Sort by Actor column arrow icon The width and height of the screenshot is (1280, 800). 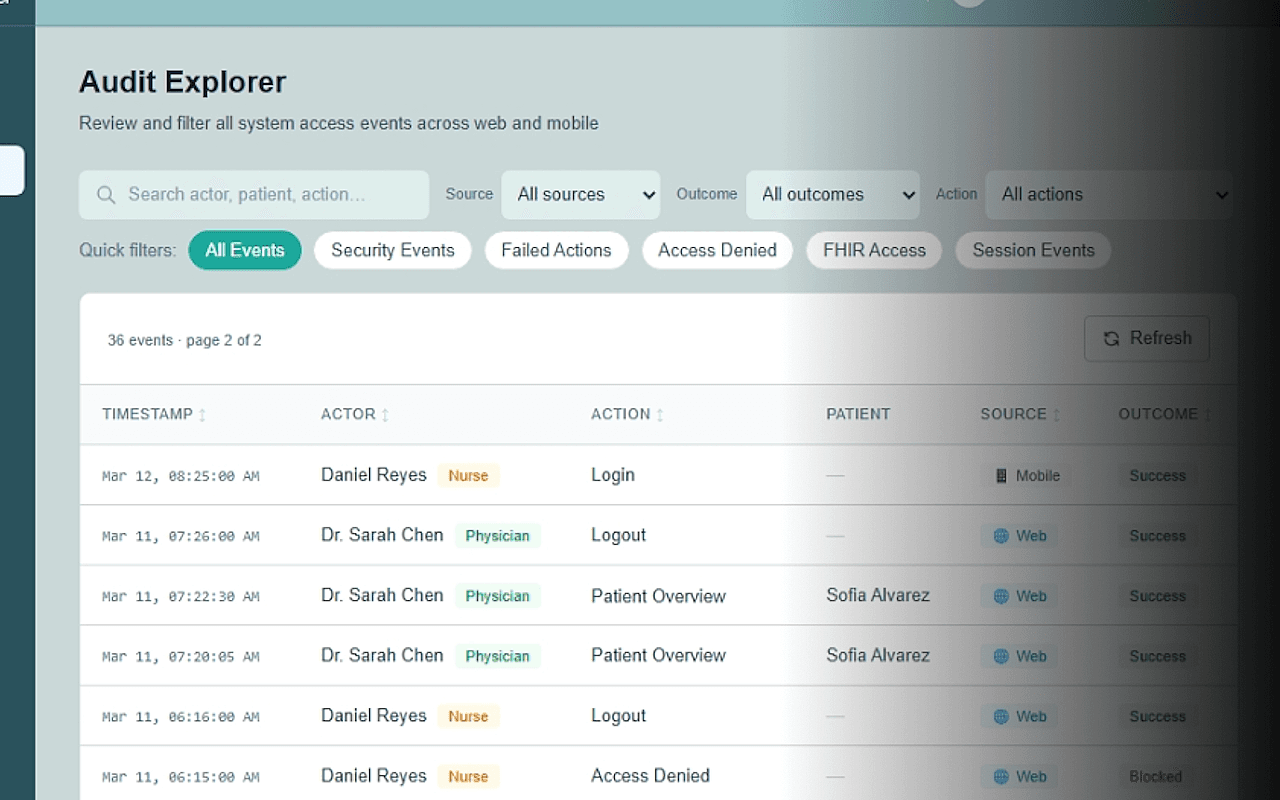click(386, 415)
